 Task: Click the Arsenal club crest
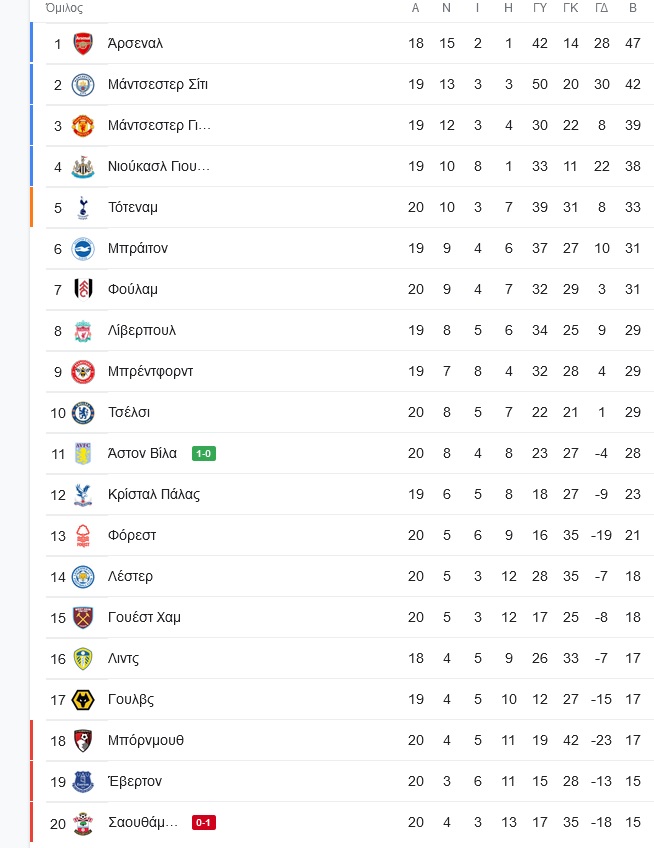point(83,44)
